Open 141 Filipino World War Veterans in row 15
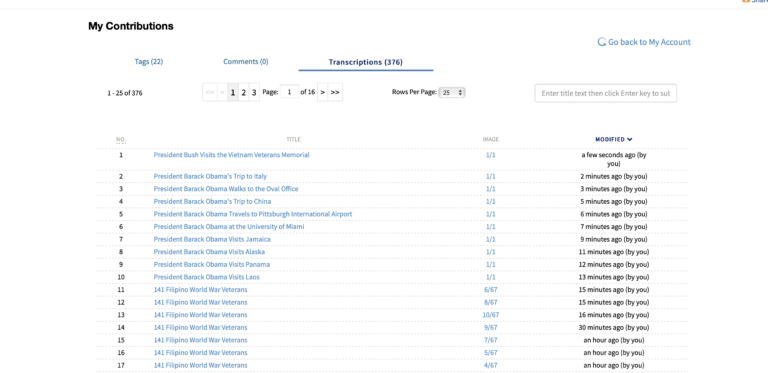The width and height of the screenshot is (768, 373). [200, 340]
